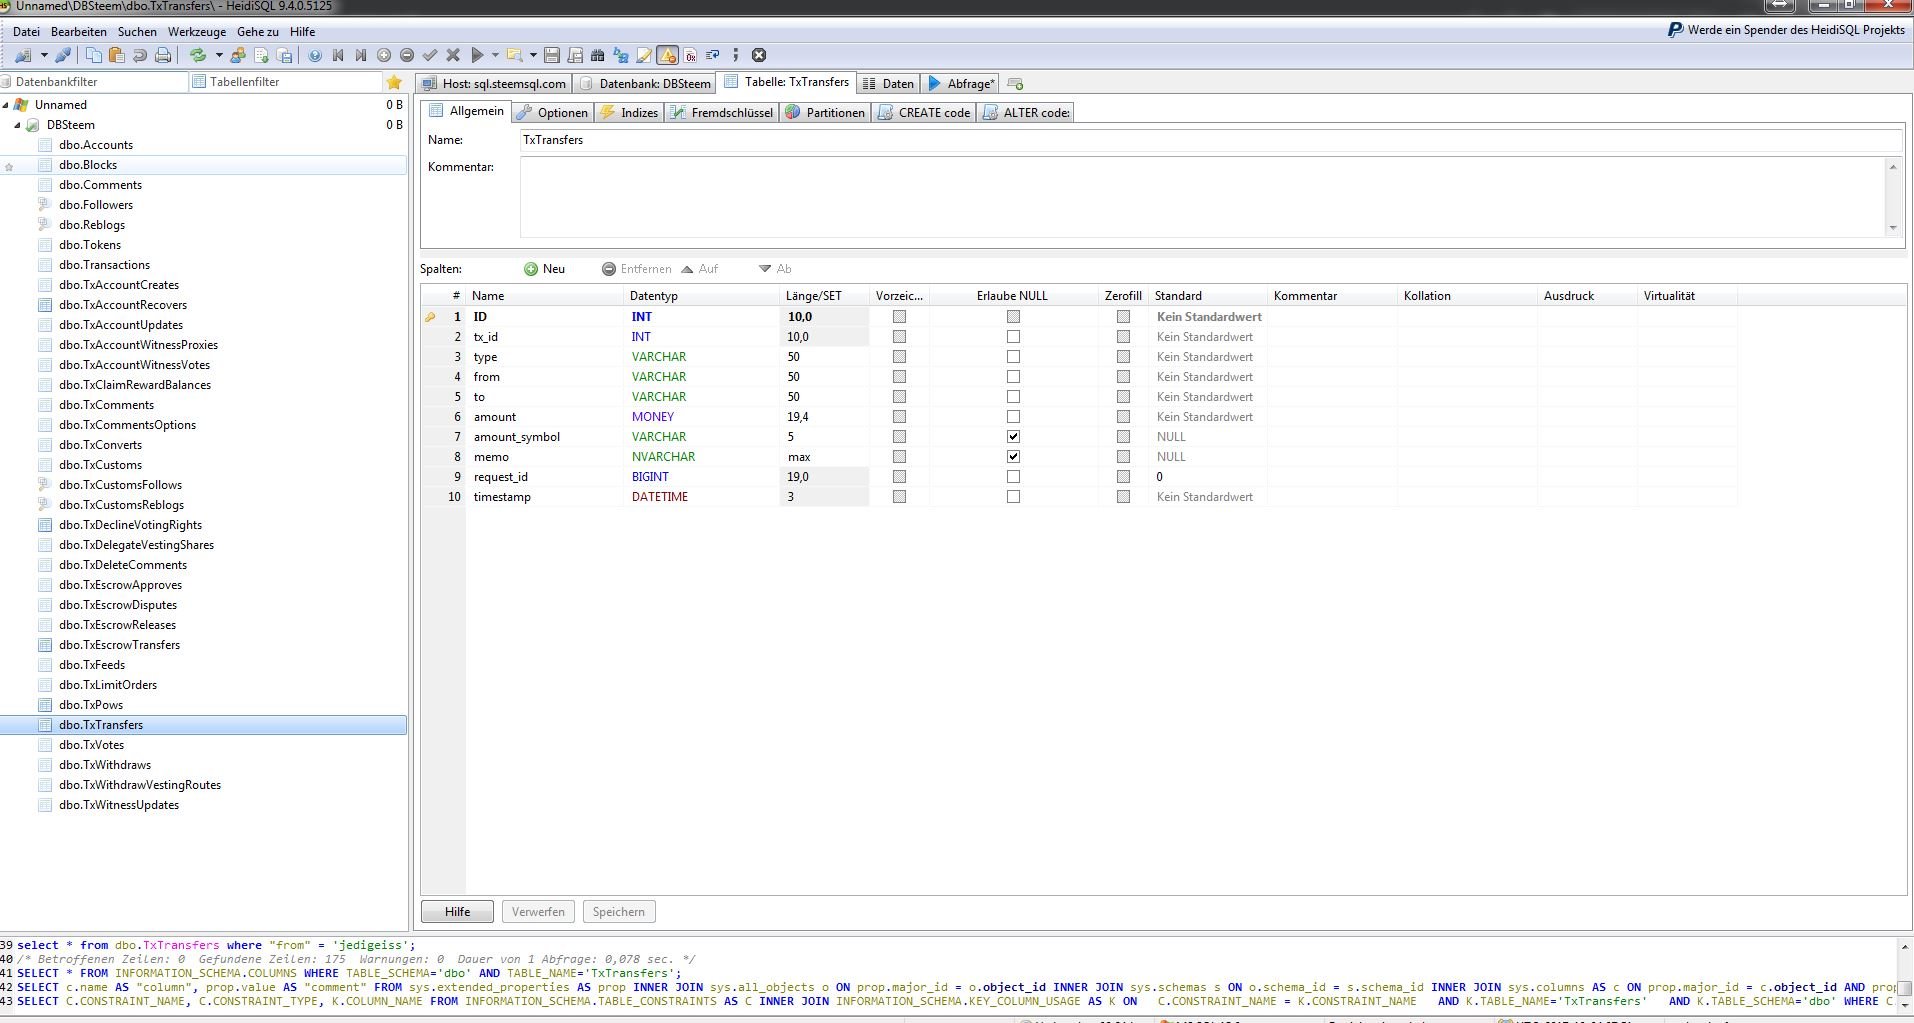Click the binoculars find text icon
Image resolution: width=1914 pixels, height=1023 pixels.
coord(598,55)
